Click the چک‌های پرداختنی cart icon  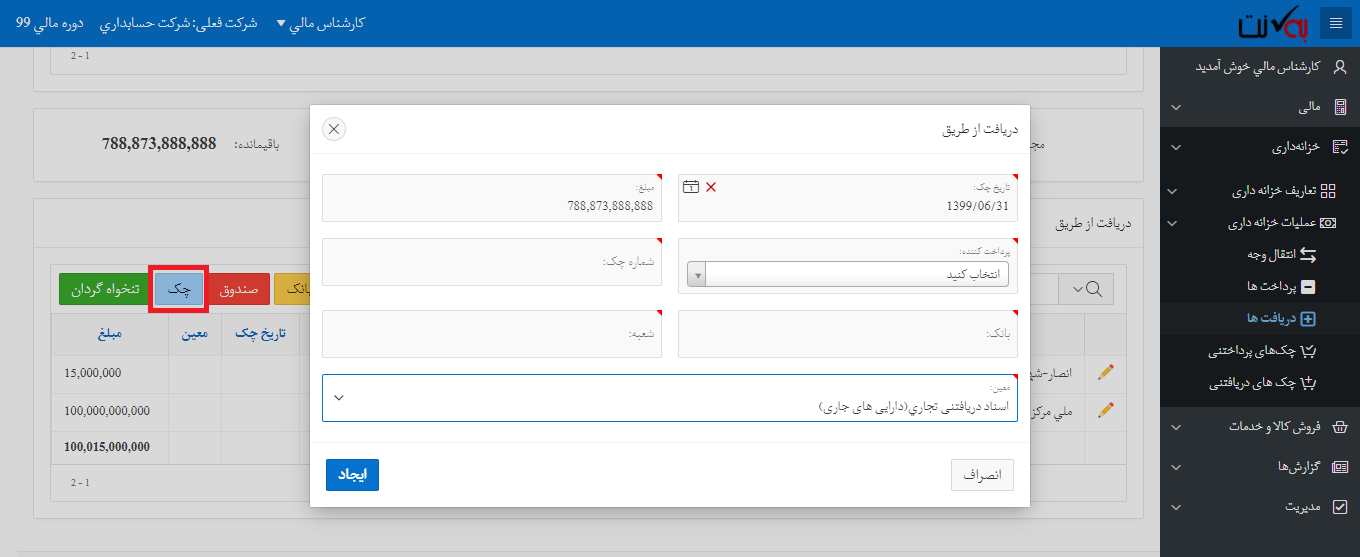click(x=1307, y=351)
